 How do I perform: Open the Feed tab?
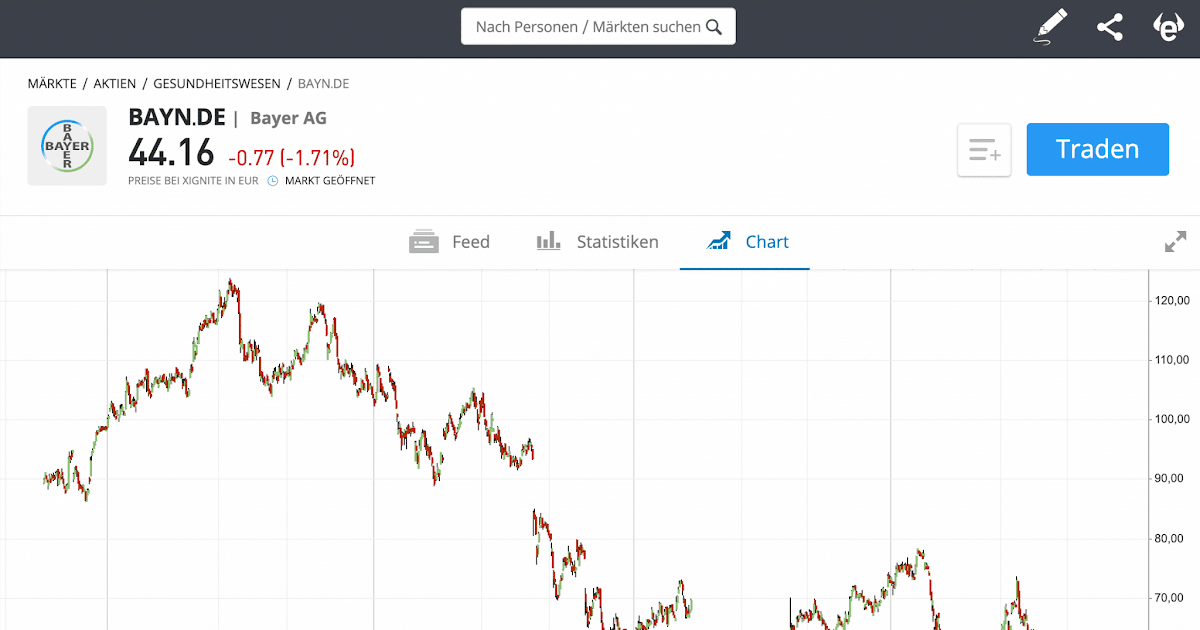[x=450, y=242]
